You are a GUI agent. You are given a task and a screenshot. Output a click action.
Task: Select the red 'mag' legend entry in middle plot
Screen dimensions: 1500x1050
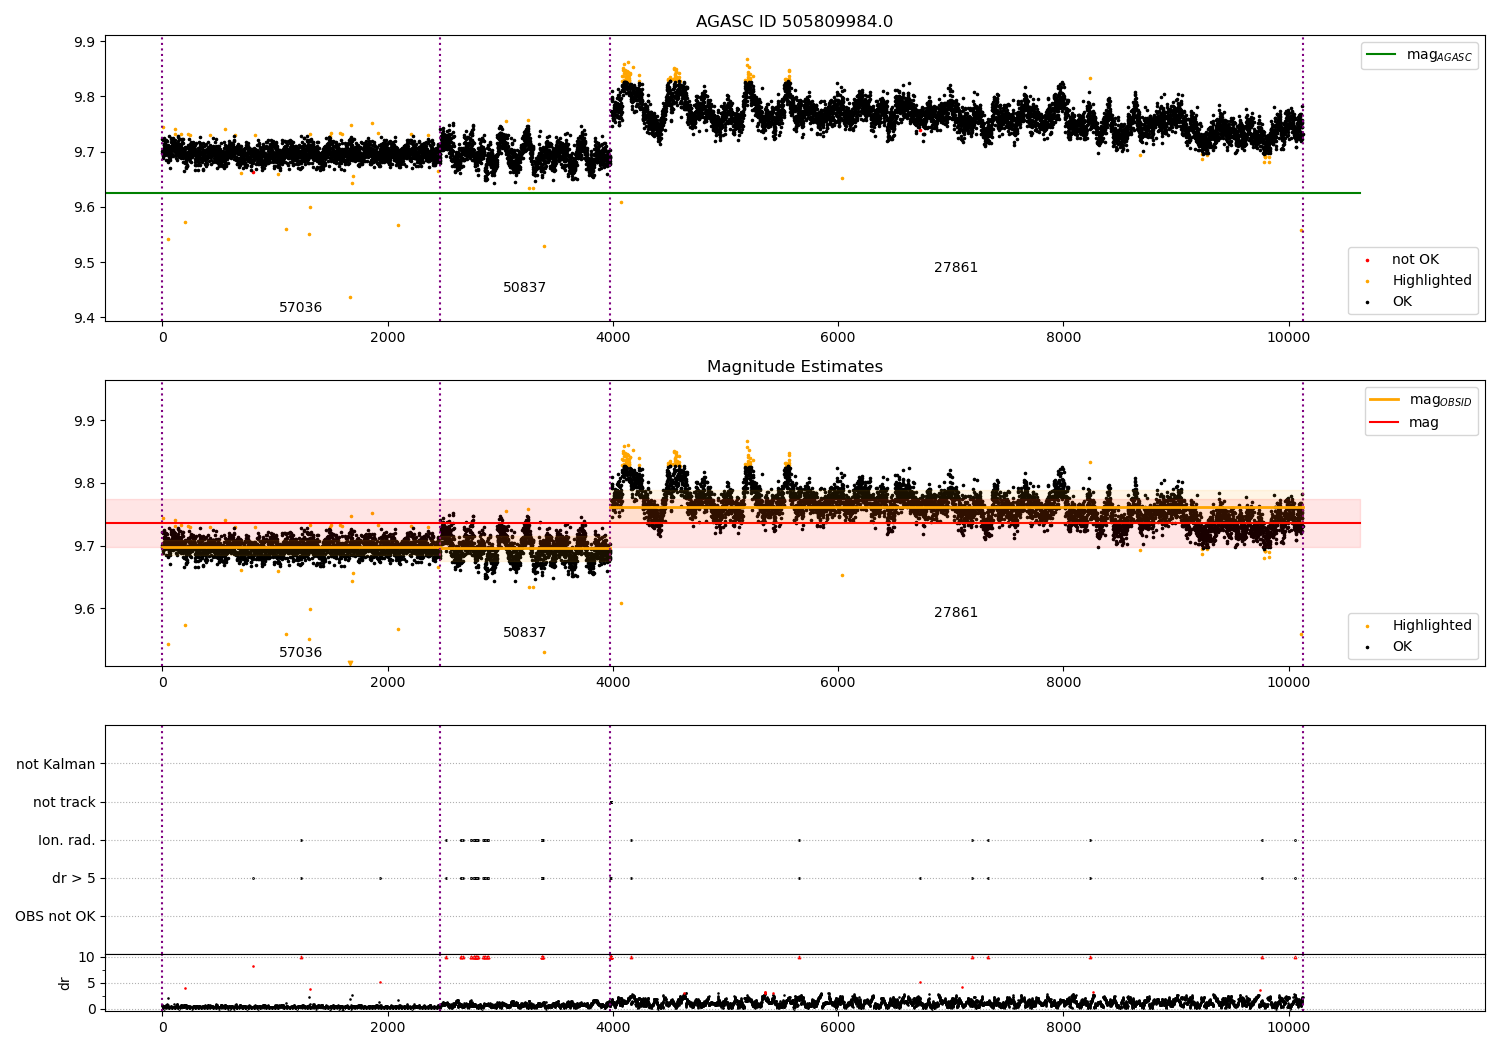[x=1404, y=422]
